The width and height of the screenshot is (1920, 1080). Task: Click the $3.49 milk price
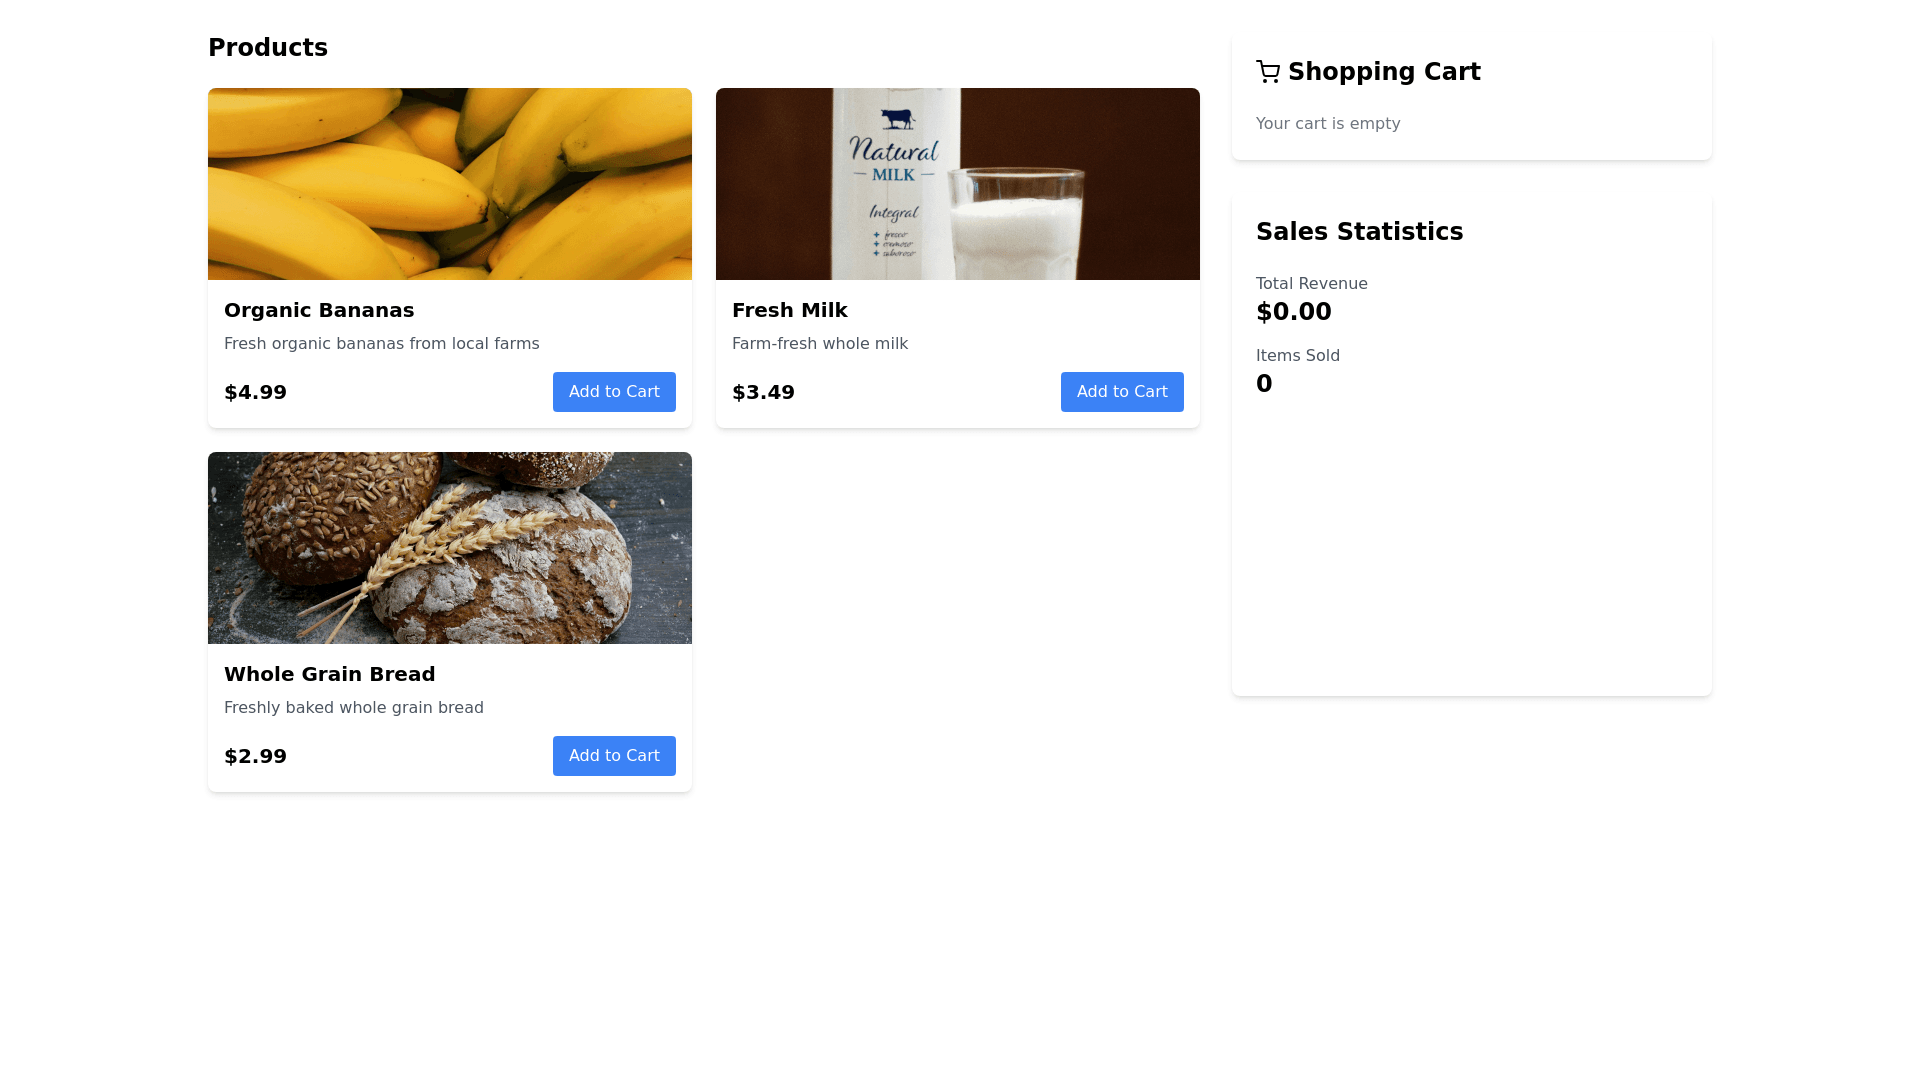764,392
